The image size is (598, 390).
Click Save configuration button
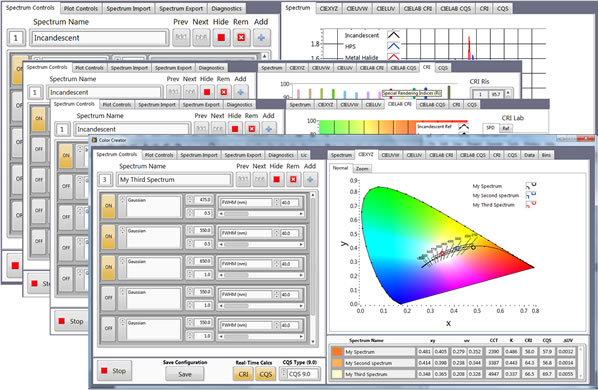click(x=185, y=374)
